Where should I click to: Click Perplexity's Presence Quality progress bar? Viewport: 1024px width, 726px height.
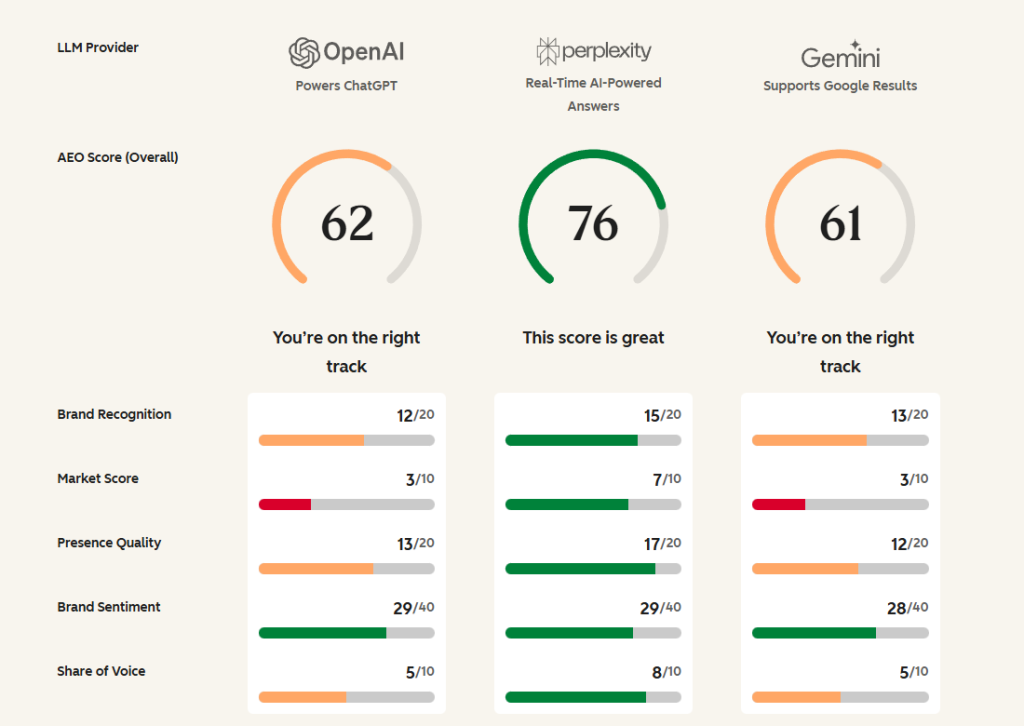[x=593, y=568]
